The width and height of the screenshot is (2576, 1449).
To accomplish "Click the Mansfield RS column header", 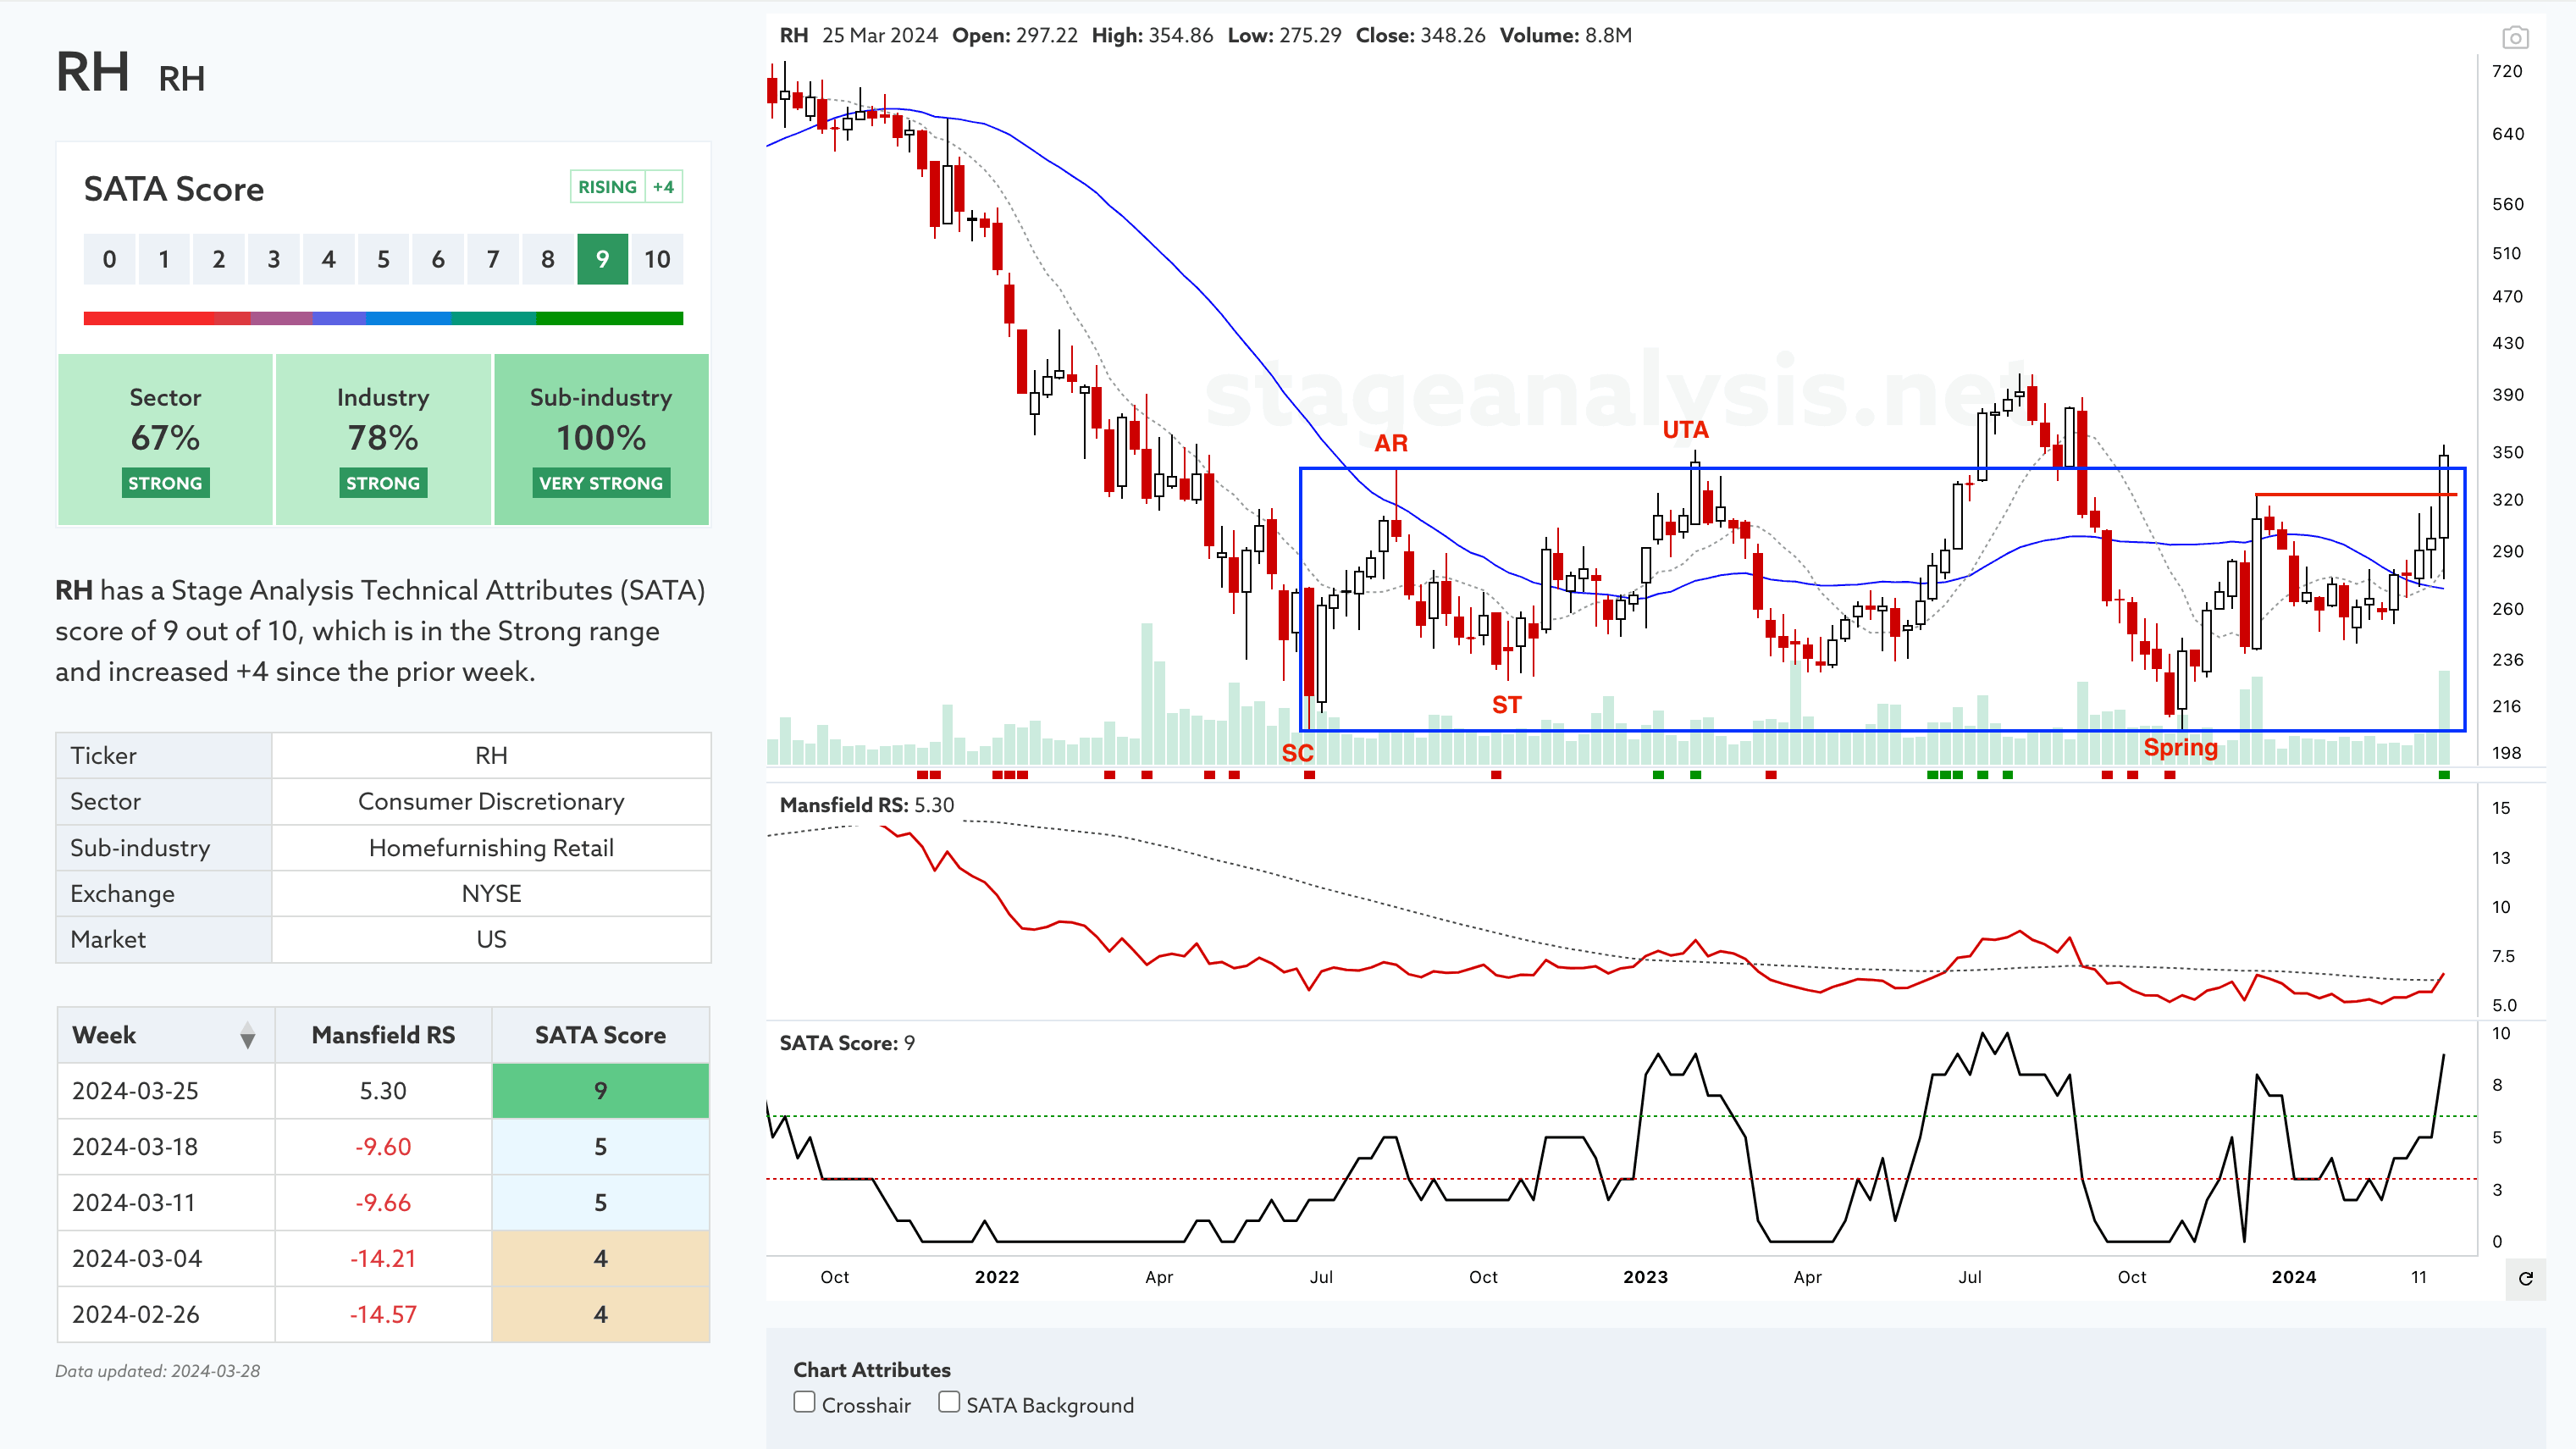I will (x=383, y=1035).
